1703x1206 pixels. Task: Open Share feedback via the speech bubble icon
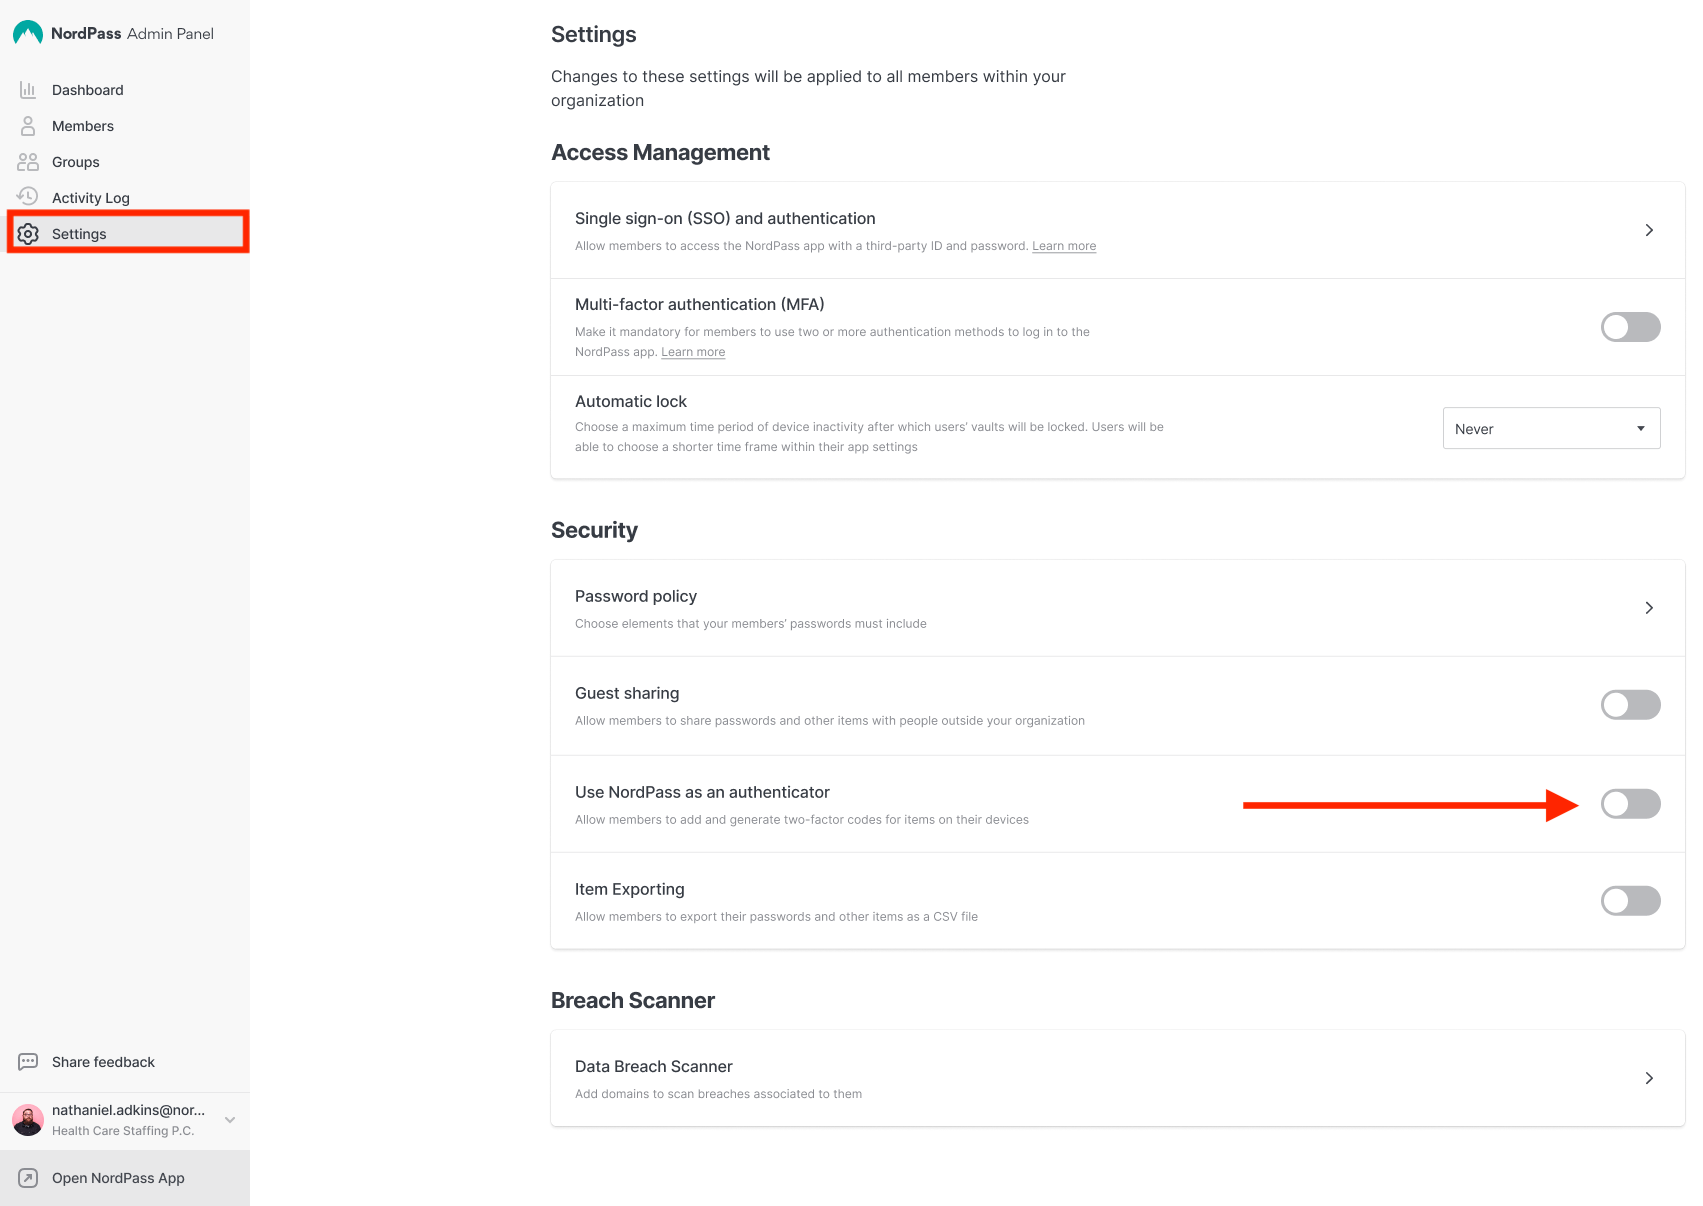27,1061
